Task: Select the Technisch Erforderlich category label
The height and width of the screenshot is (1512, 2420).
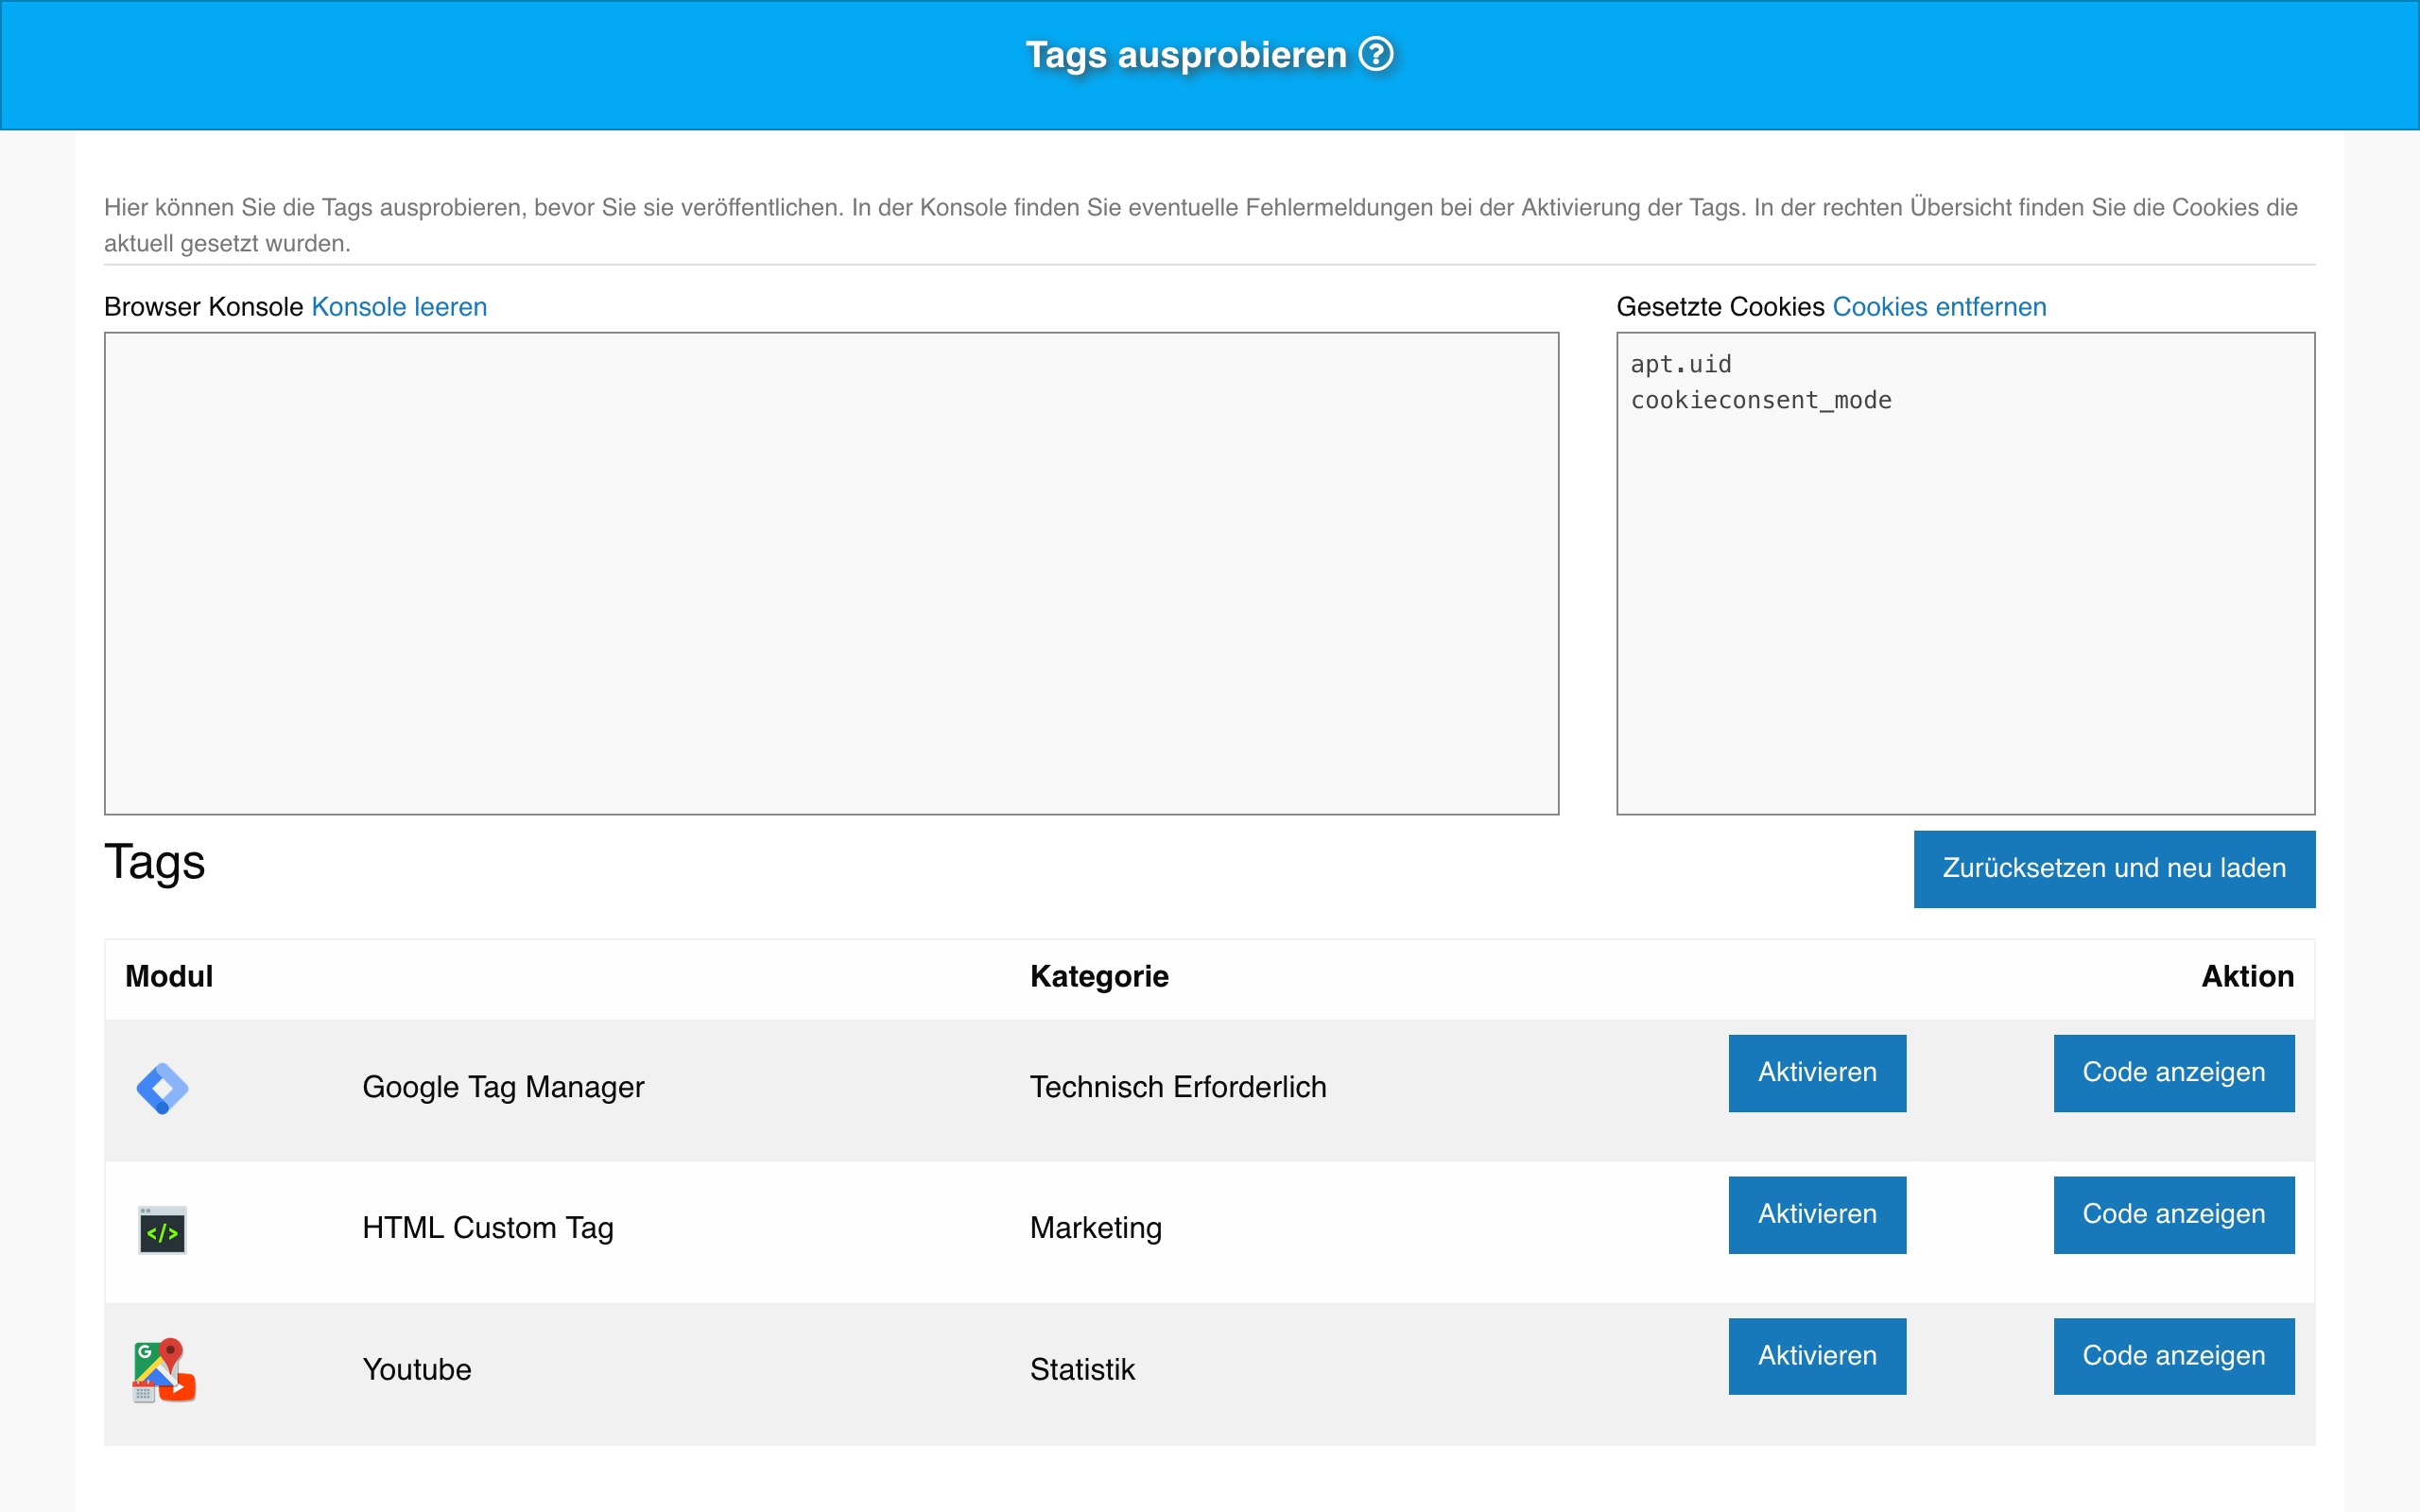Action: pos(1179,1087)
